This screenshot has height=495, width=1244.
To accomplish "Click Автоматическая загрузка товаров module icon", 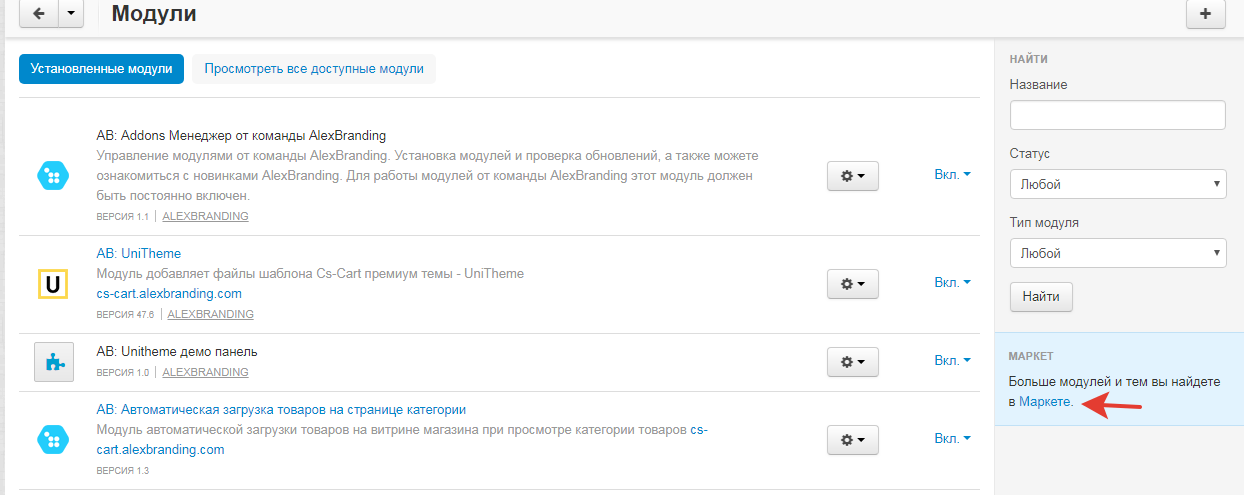I will coord(53,440).
